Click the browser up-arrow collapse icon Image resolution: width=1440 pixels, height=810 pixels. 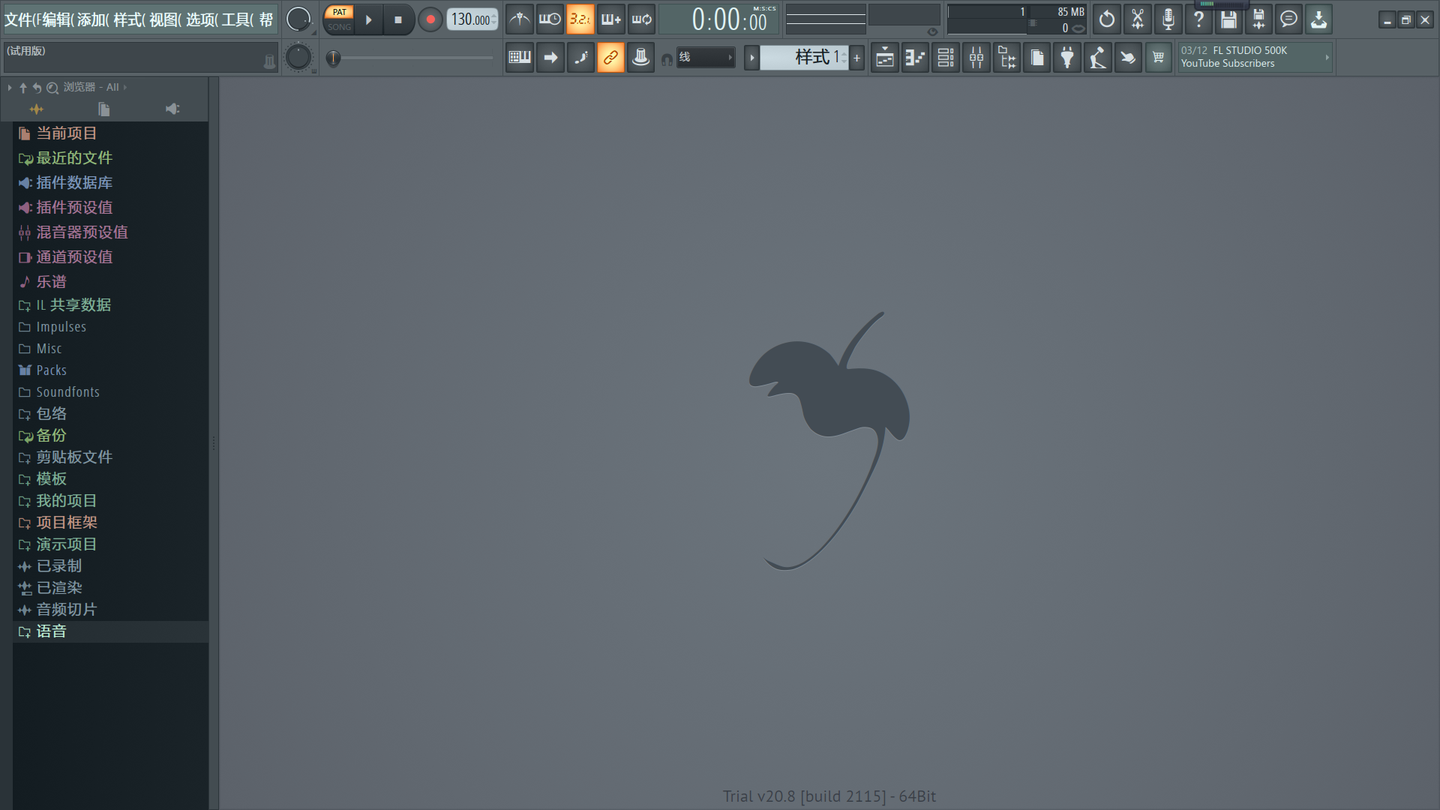point(23,88)
